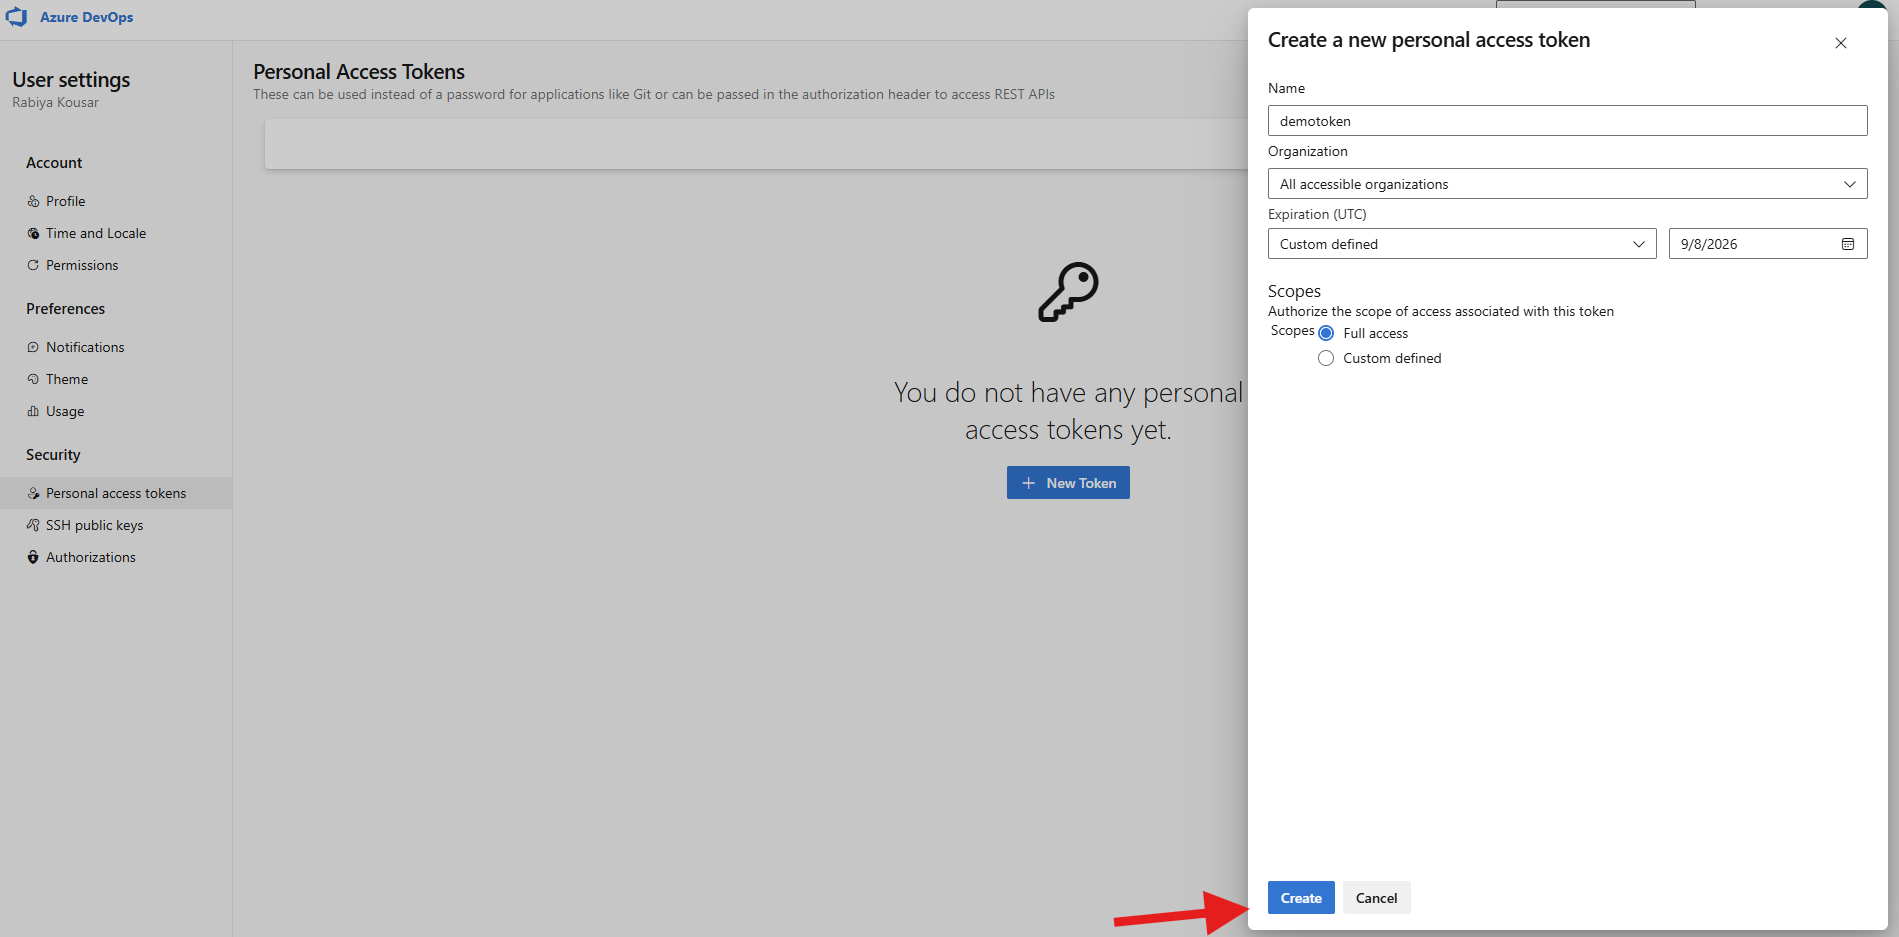Click the Create button in dialog
1899x937 pixels.
pos(1300,897)
